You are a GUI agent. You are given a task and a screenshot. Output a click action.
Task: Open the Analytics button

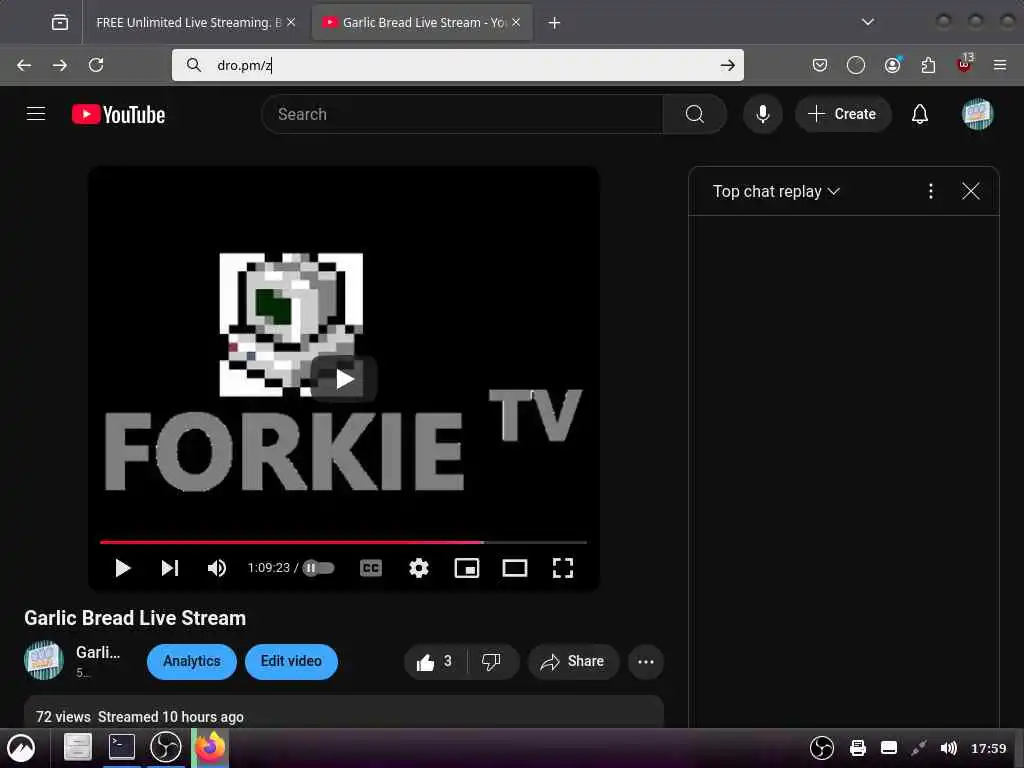point(192,662)
